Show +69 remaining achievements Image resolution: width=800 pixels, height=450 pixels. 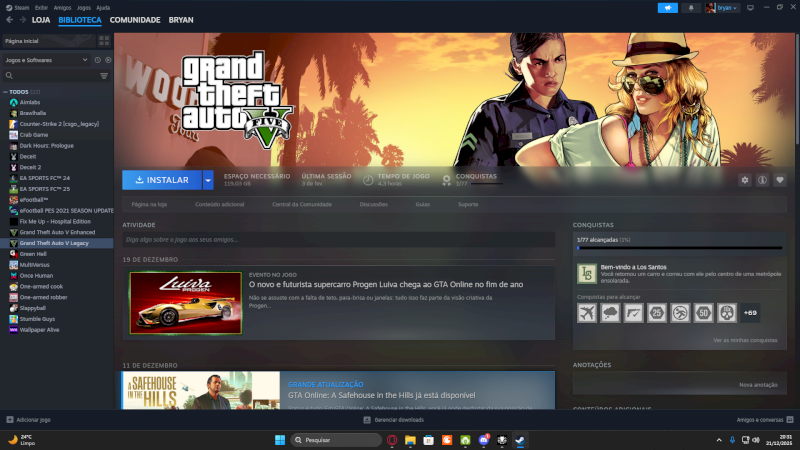[750, 313]
